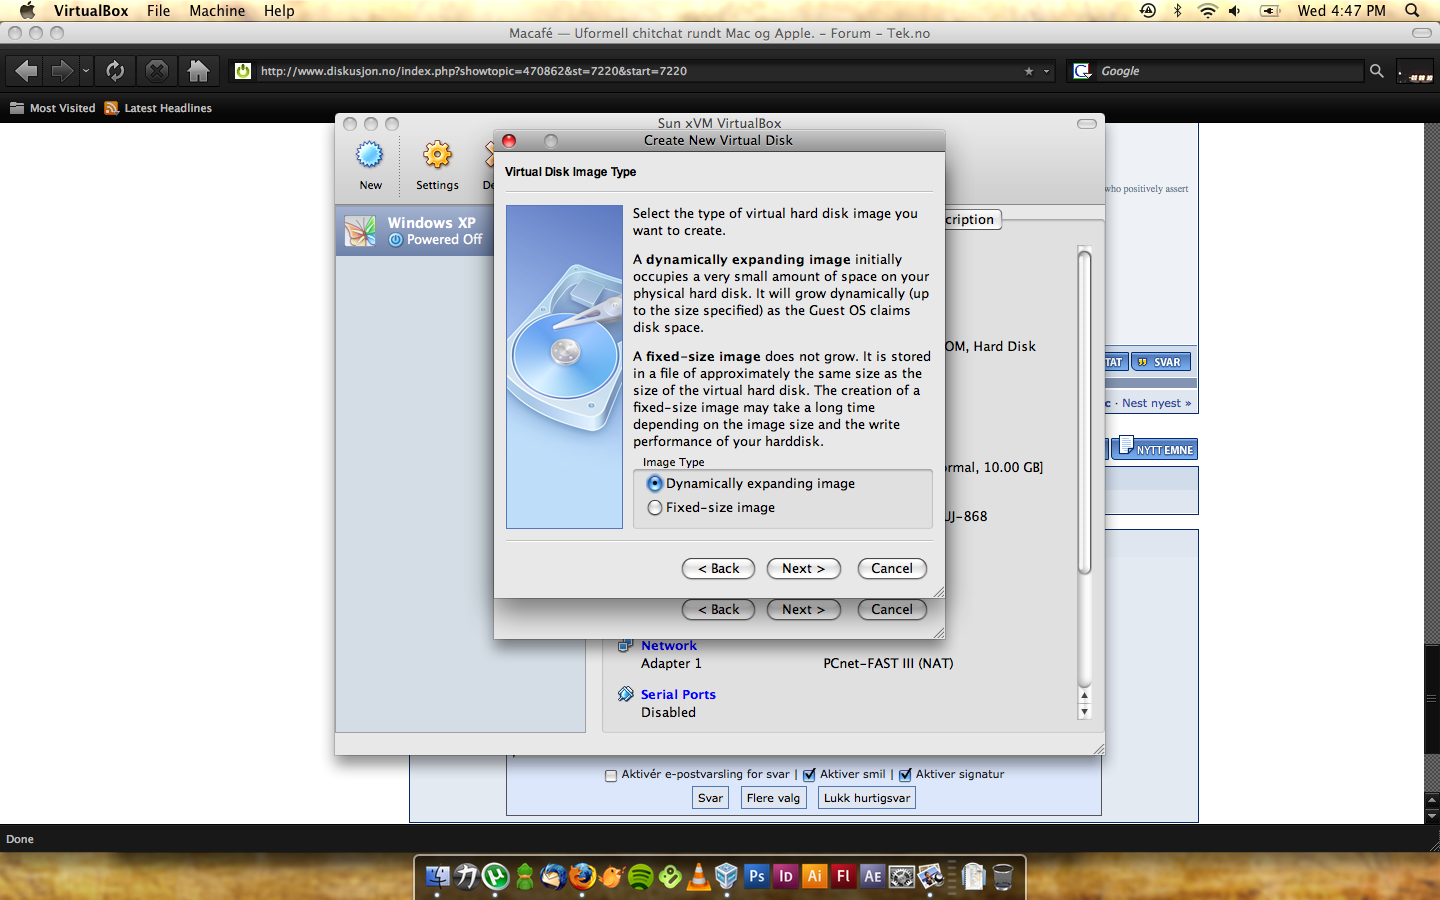Click Back in Create New Virtual Disk
1440x900 pixels.
(718, 568)
